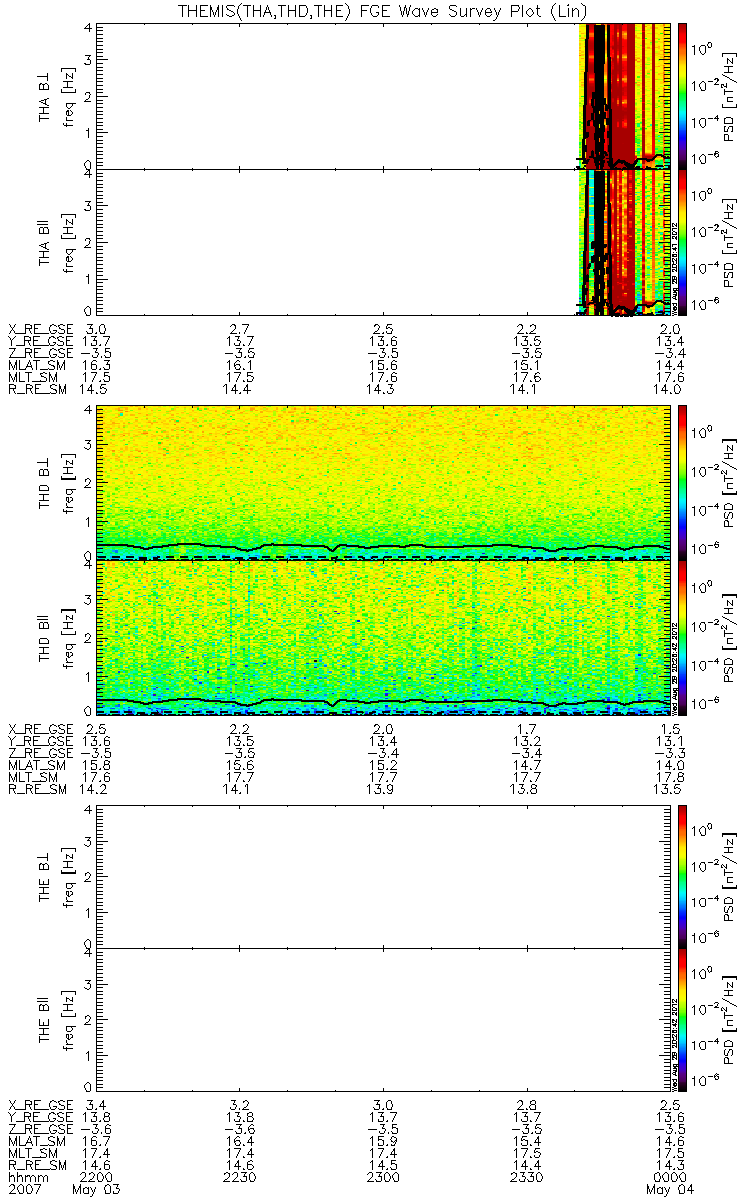Click the PSD color bar beside THD B-perpendicular panel
Image resolution: width=750 pixels, height=1200 pixels.
(x=683, y=481)
